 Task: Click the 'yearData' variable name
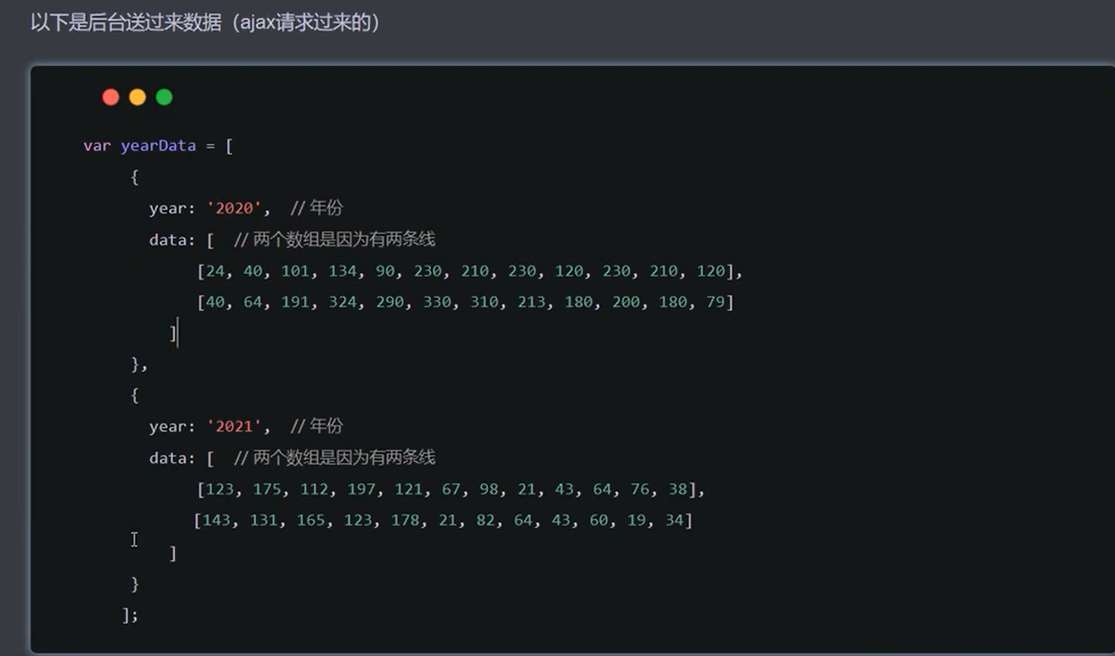[158, 146]
